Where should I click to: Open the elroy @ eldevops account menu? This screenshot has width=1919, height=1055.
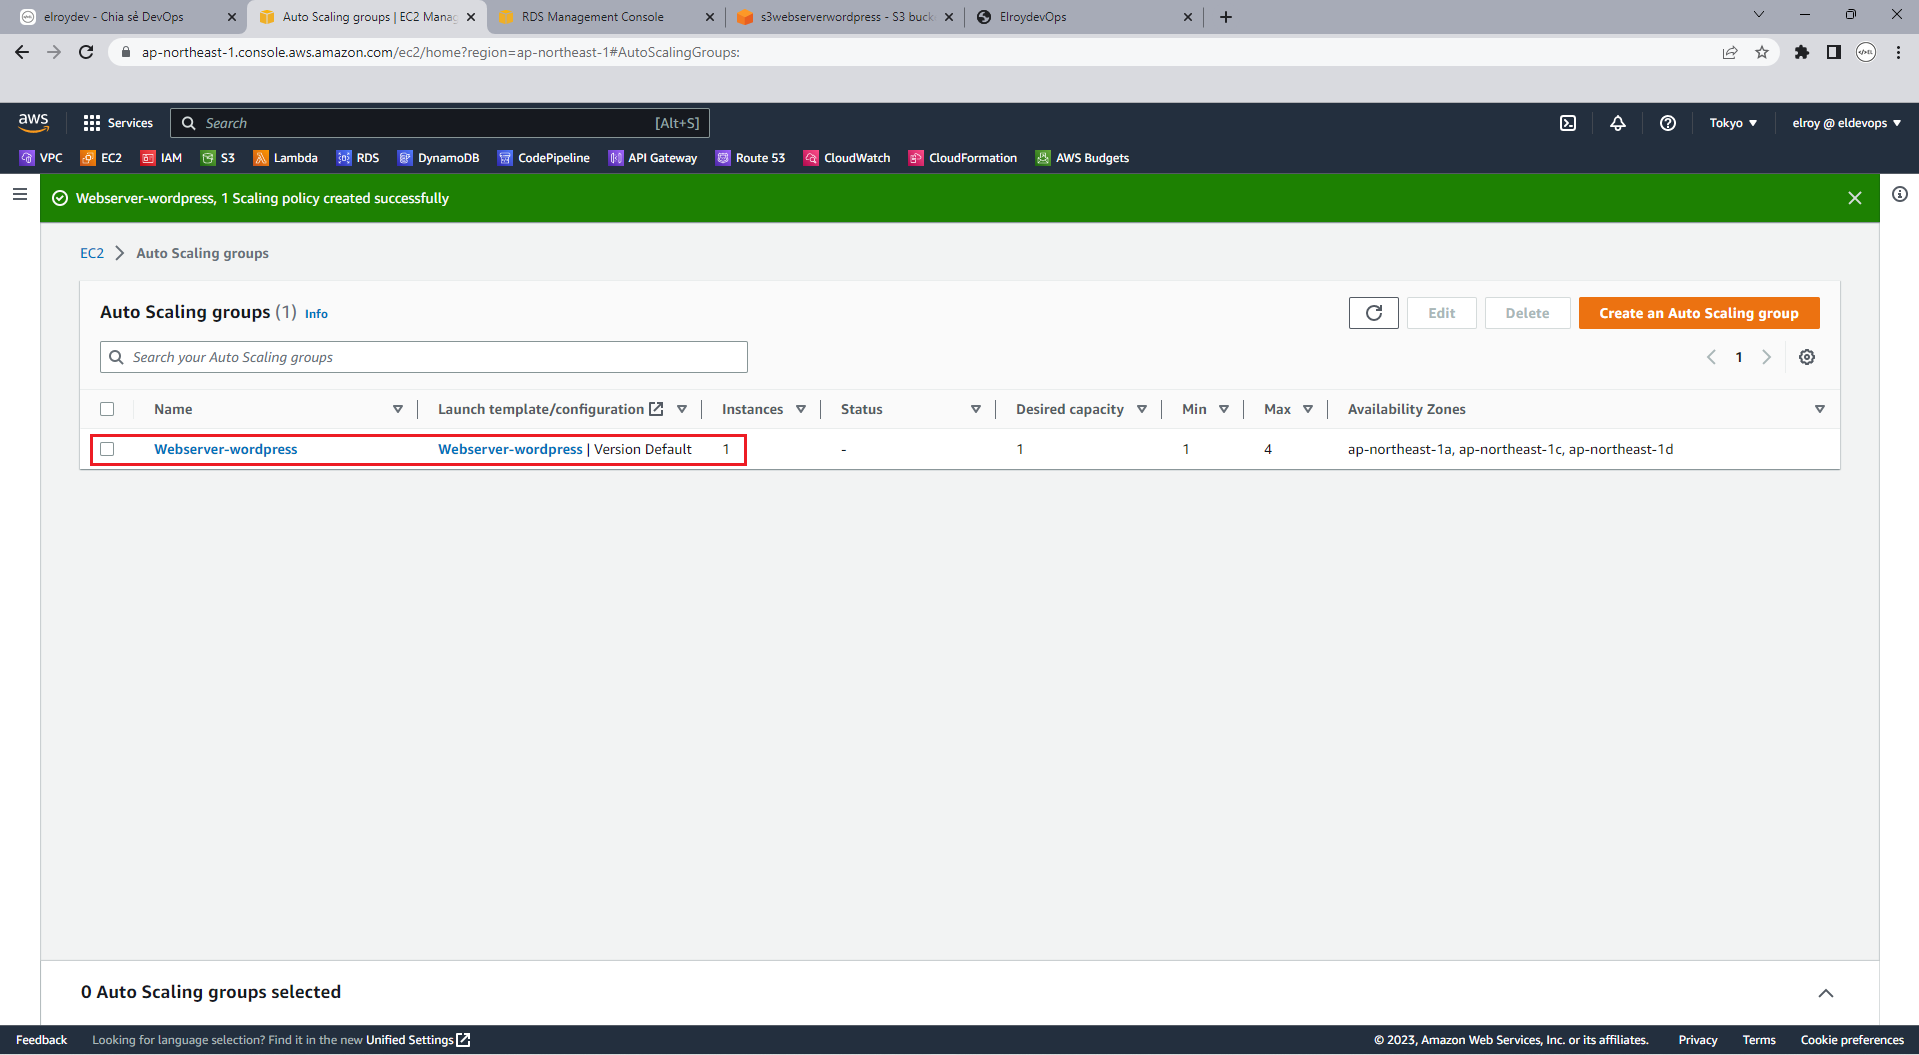[1846, 123]
